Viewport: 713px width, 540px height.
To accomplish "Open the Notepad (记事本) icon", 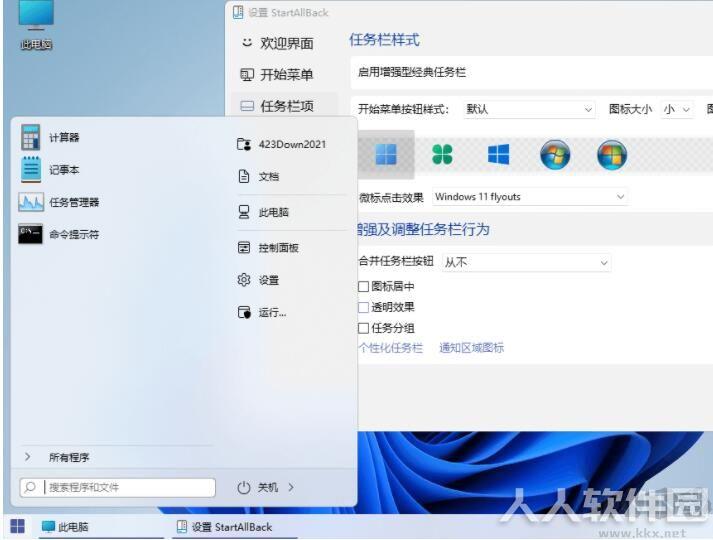I will pos(31,170).
